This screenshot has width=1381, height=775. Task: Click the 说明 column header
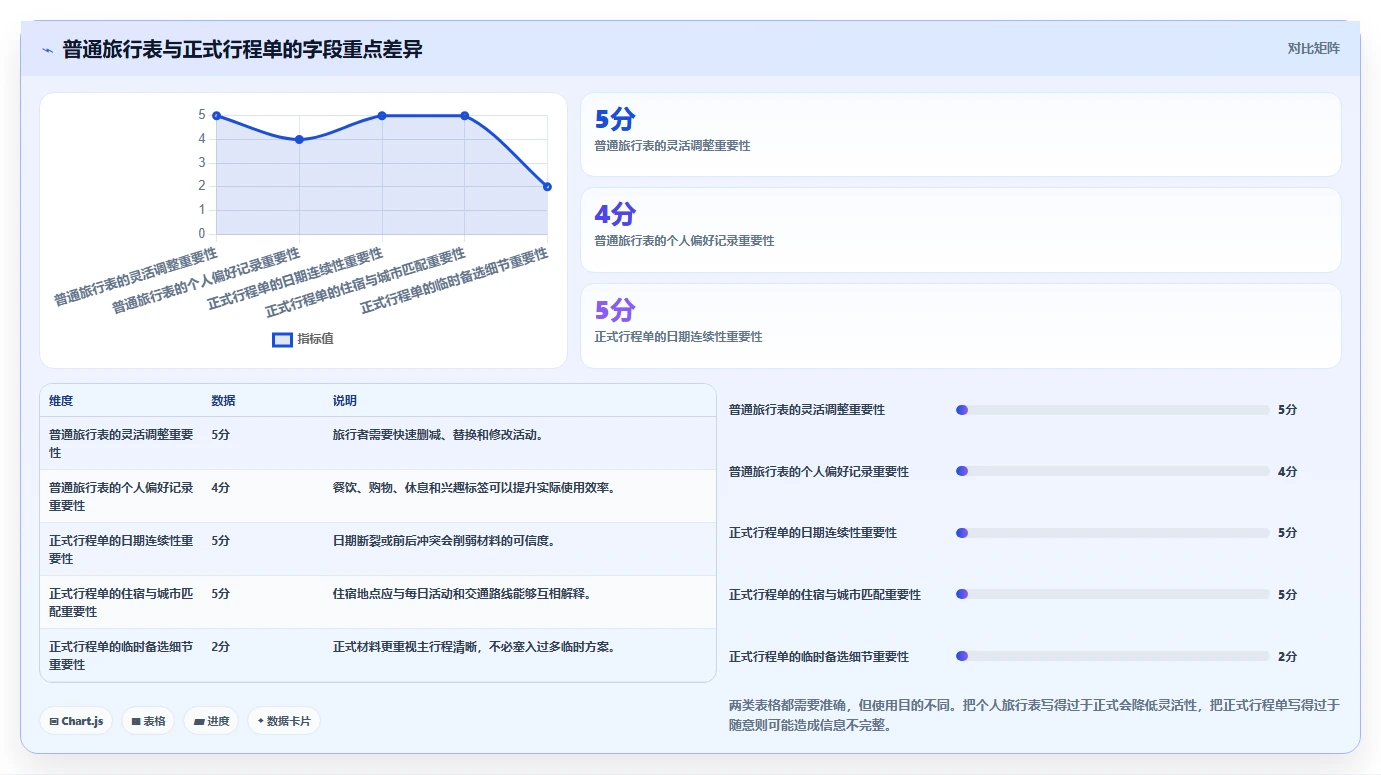(345, 401)
